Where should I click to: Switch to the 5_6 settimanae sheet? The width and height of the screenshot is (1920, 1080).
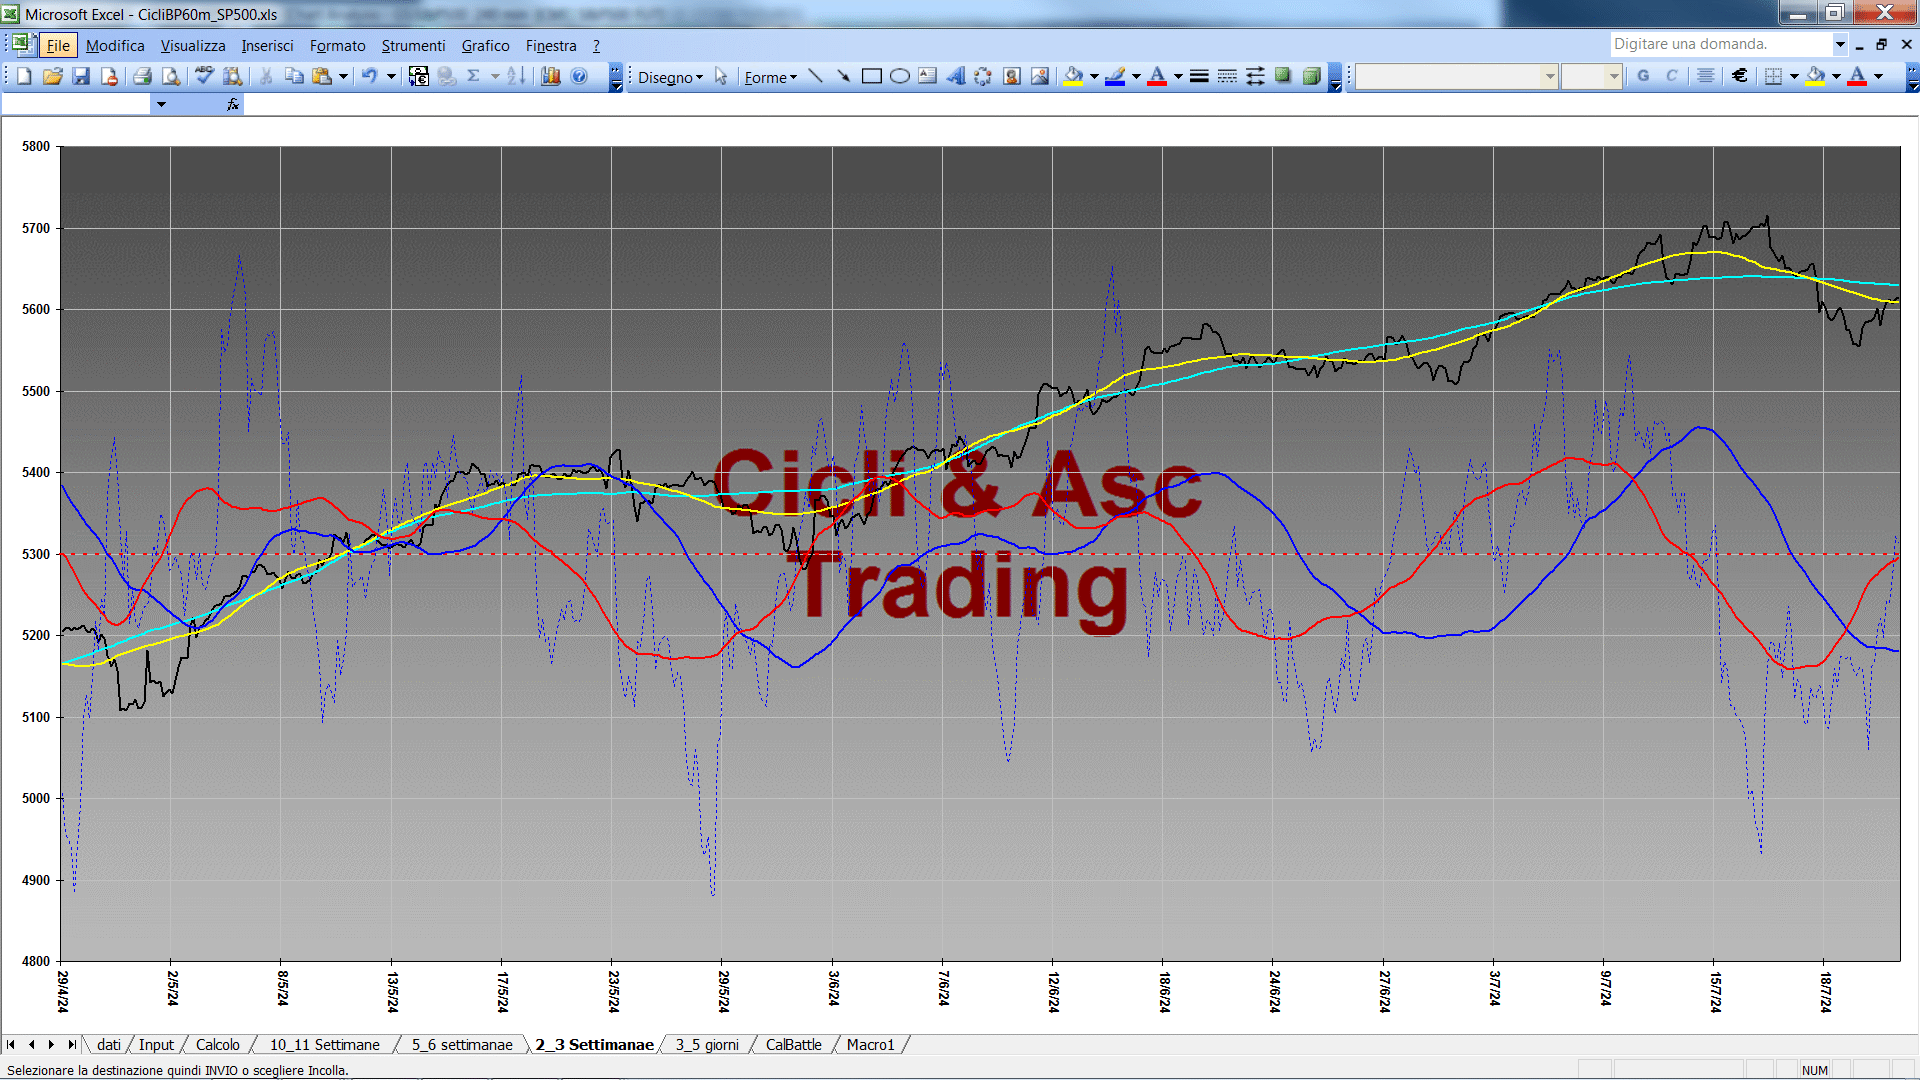point(462,1044)
